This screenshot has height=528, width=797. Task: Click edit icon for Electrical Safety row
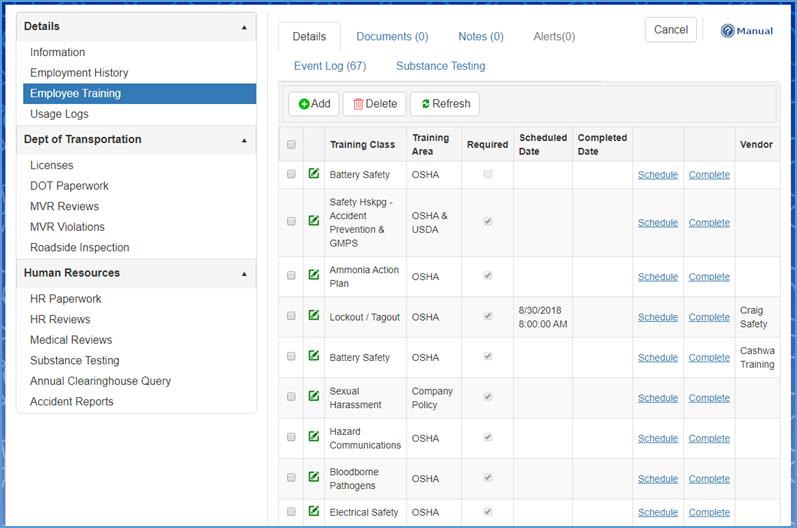pyautogui.click(x=314, y=511)
